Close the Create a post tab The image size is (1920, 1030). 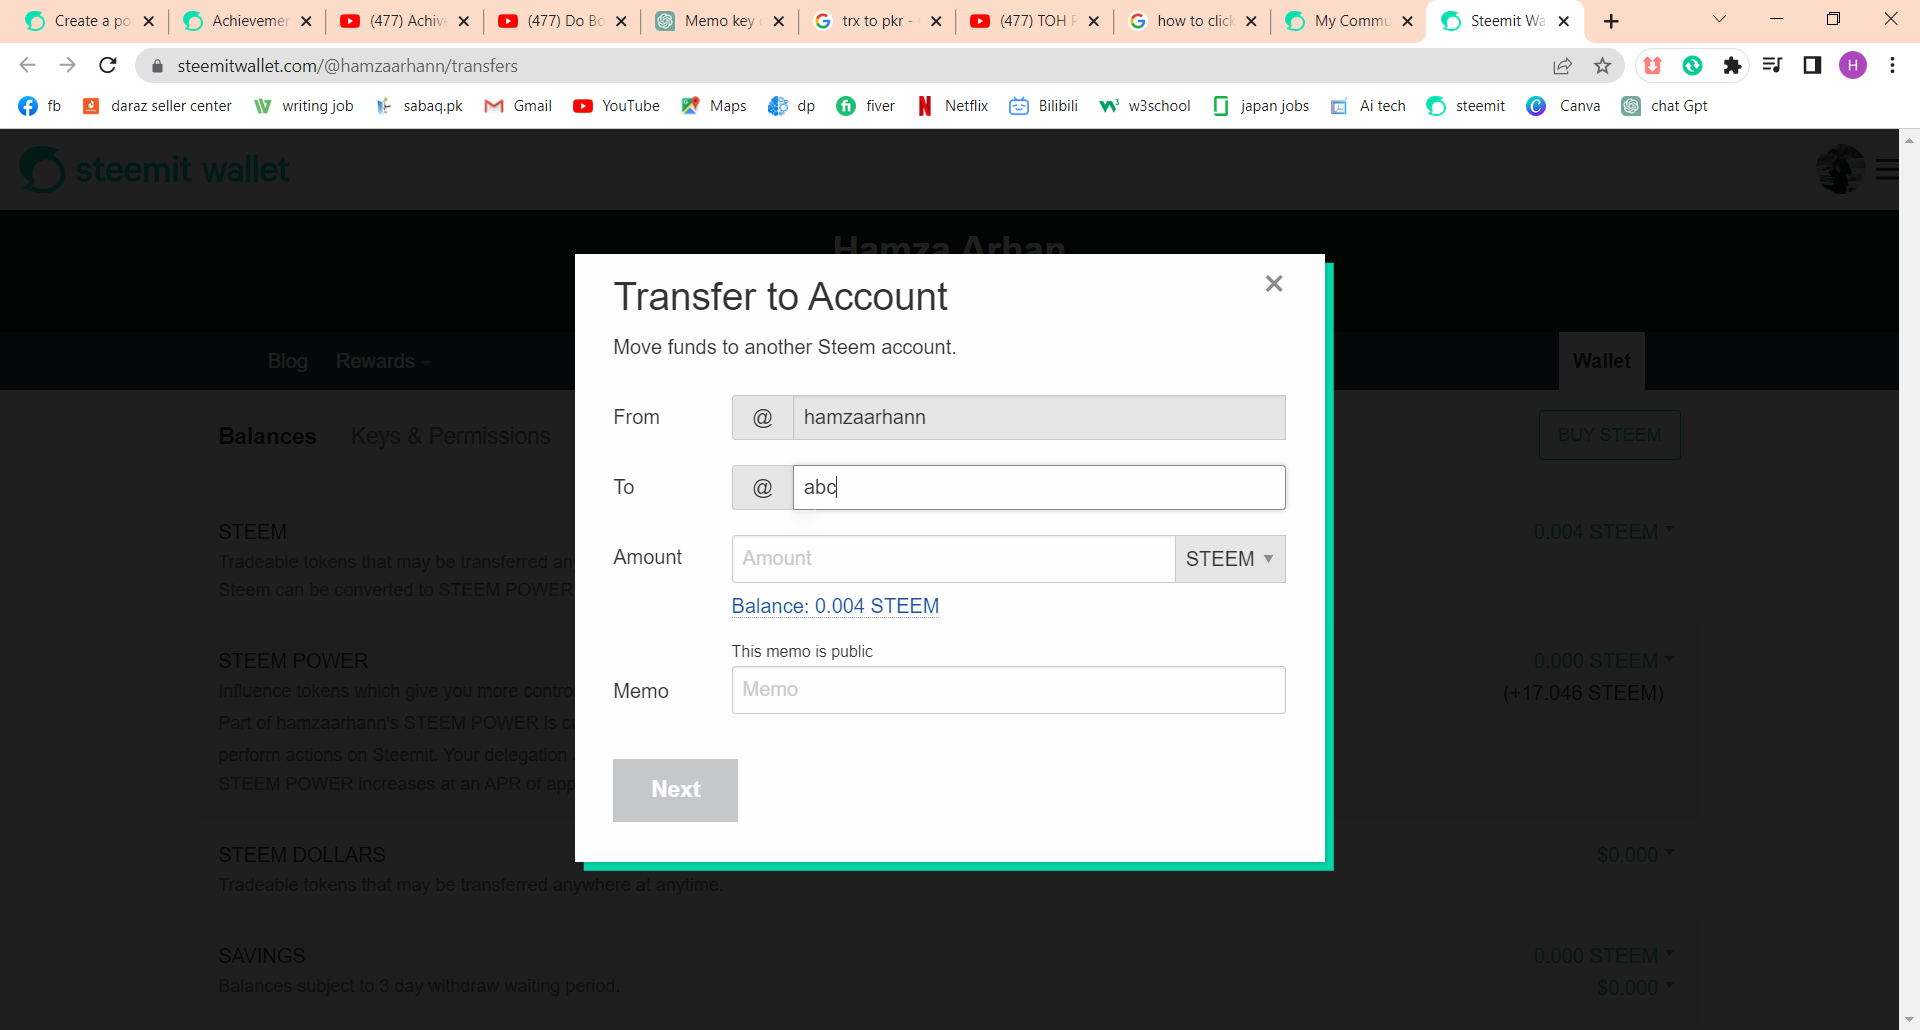(149, 21)
